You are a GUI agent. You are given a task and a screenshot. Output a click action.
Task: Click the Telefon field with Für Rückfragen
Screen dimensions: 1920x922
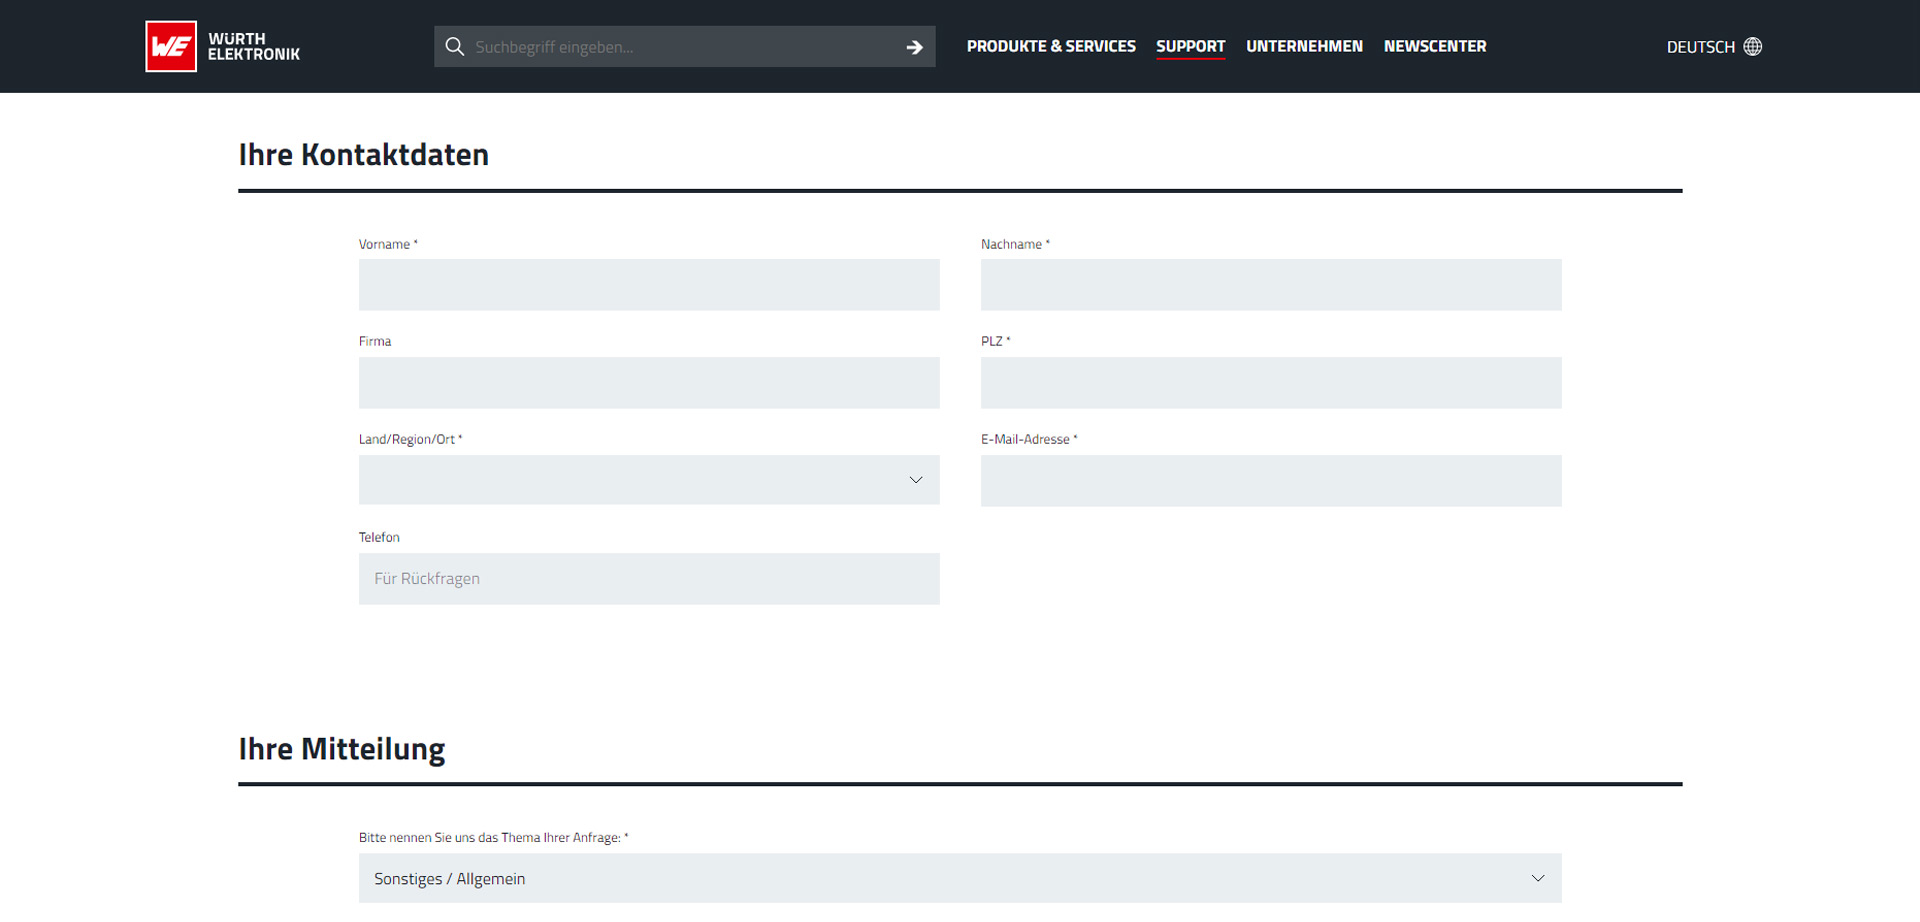[649, 579]
